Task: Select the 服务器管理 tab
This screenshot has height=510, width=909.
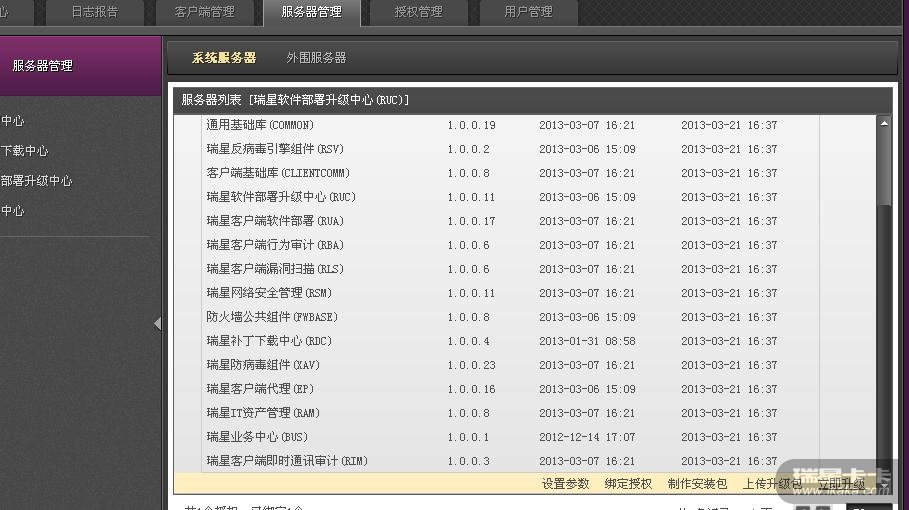Action: point(312,12)
